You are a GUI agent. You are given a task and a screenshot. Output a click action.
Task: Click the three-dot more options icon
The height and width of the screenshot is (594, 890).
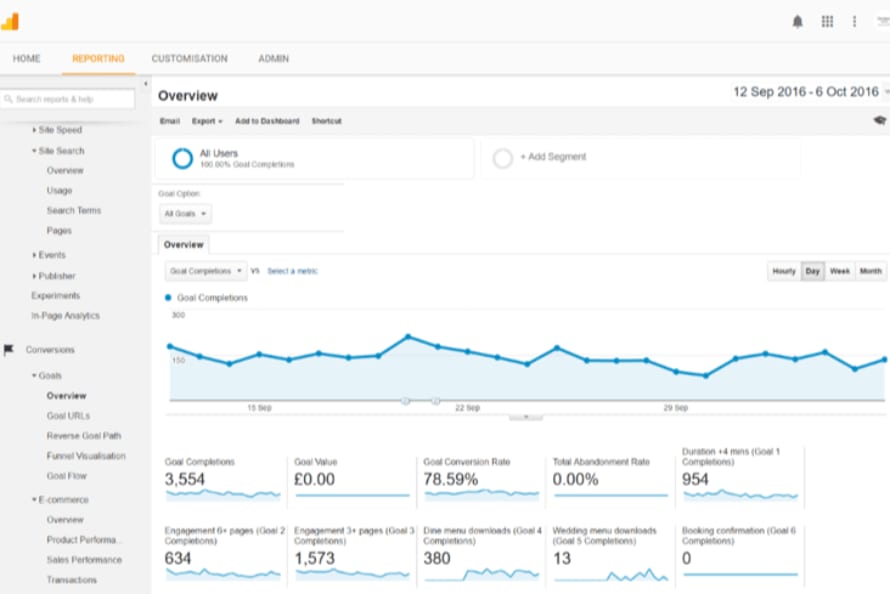(854, 21)
